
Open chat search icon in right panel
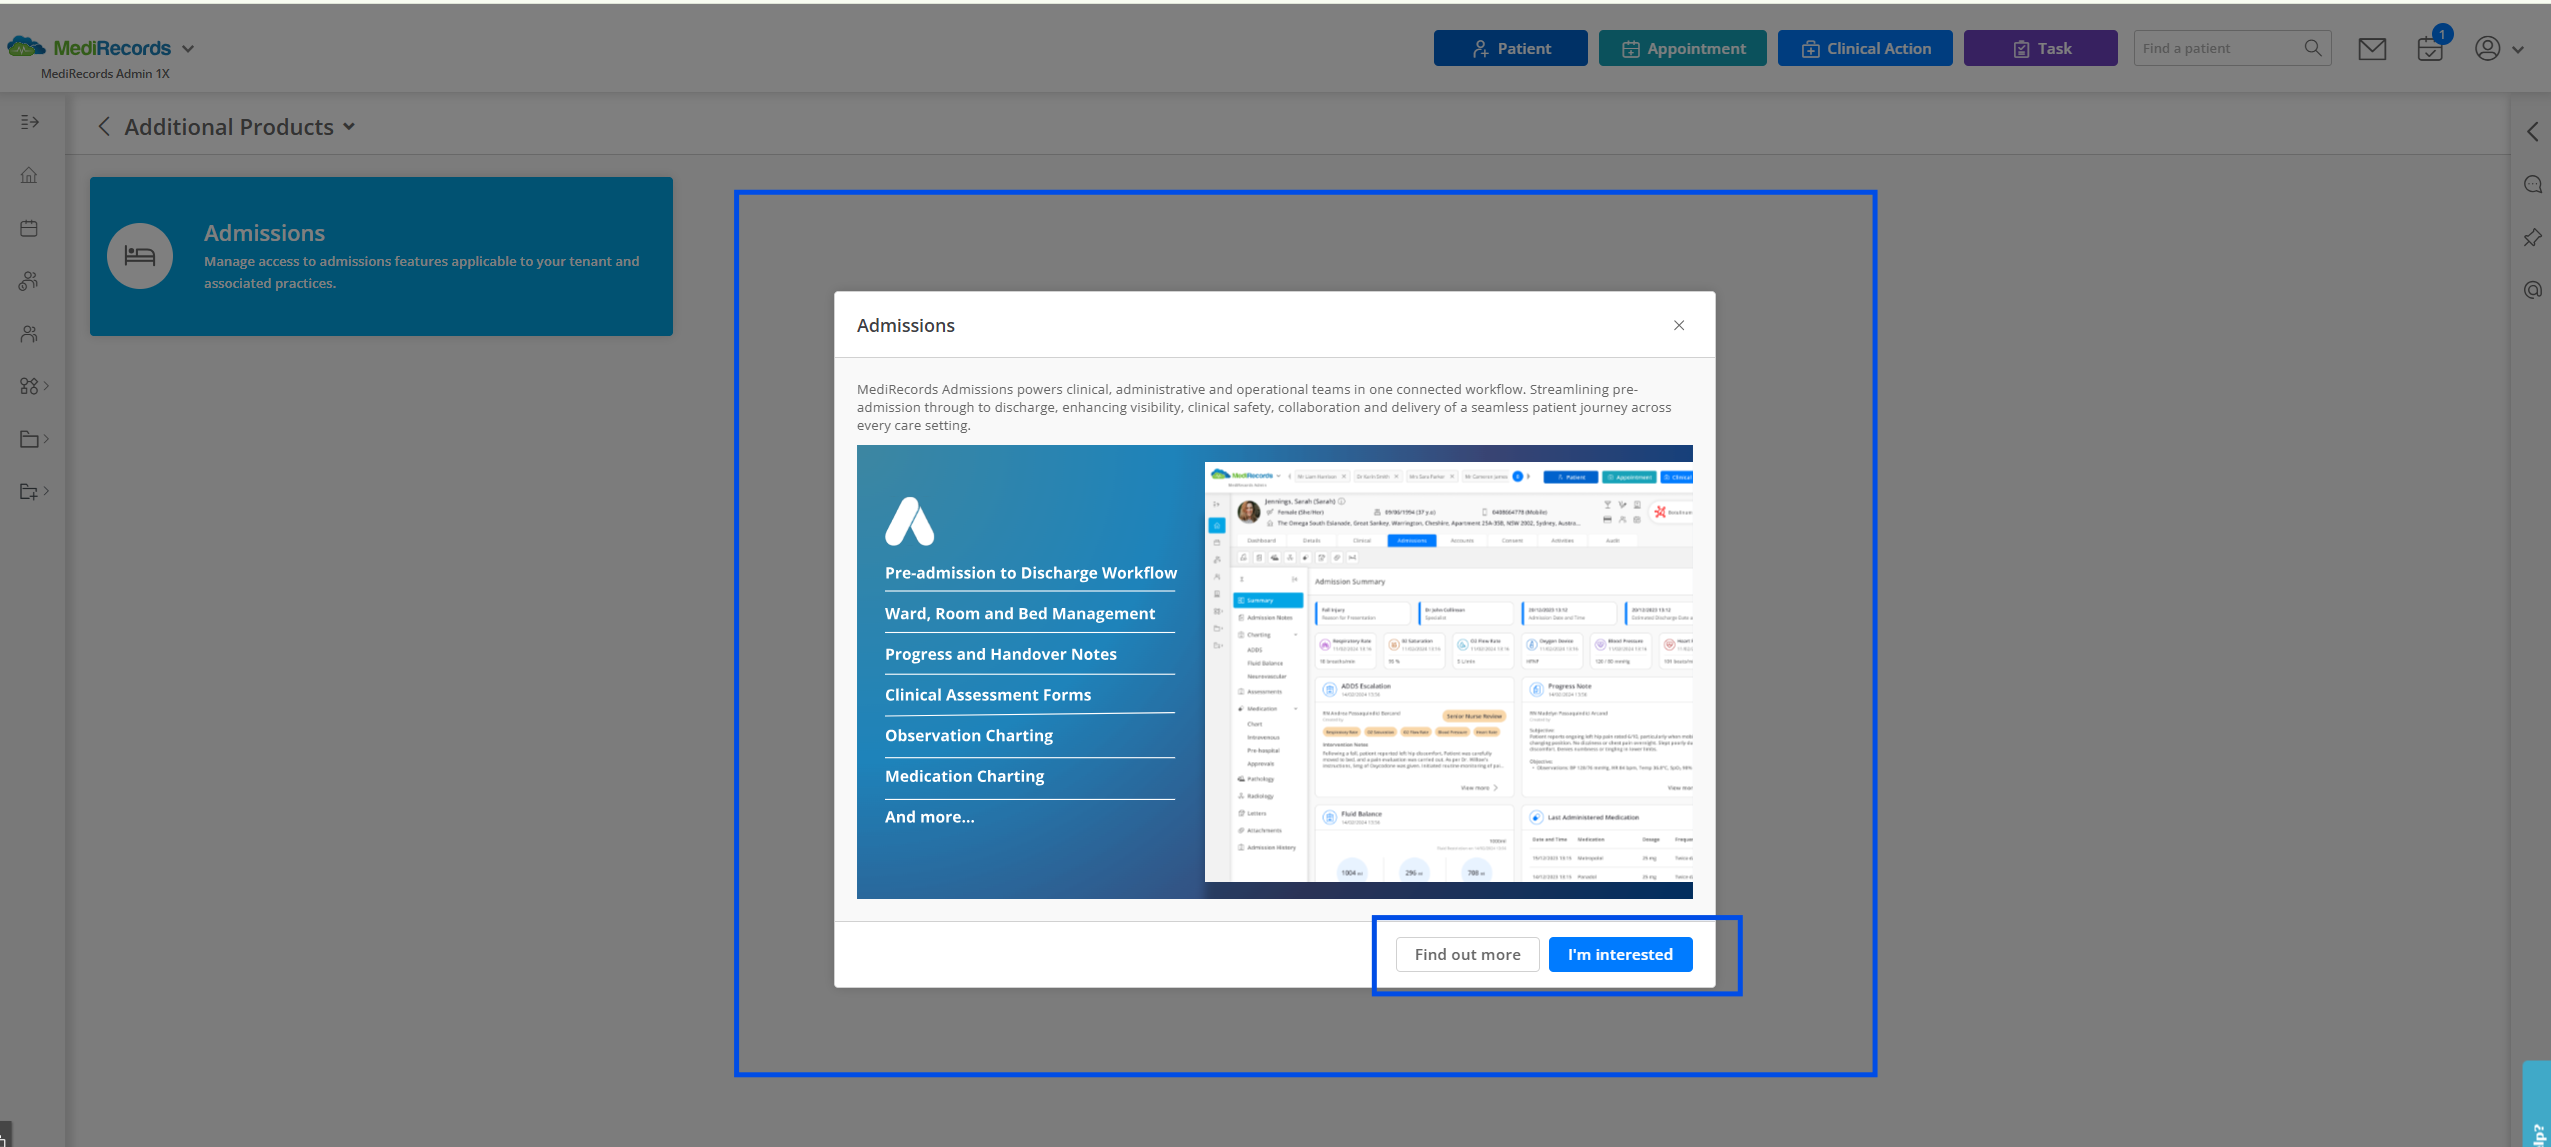2532,185
